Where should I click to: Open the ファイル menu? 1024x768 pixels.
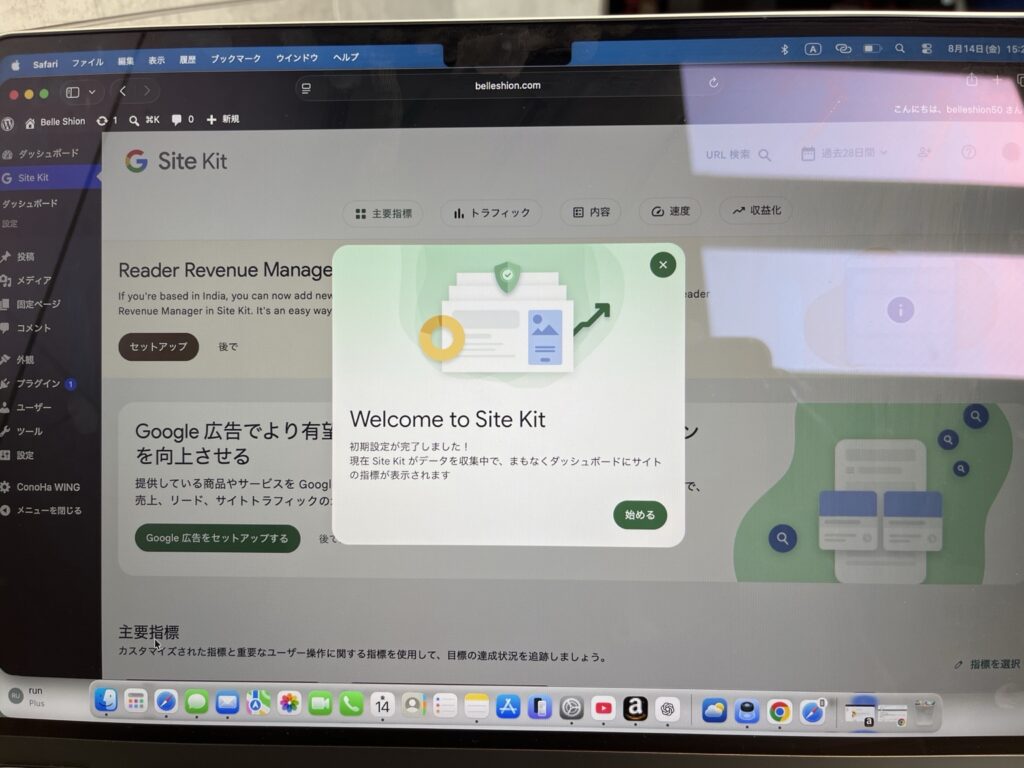[x=88, y=63]
